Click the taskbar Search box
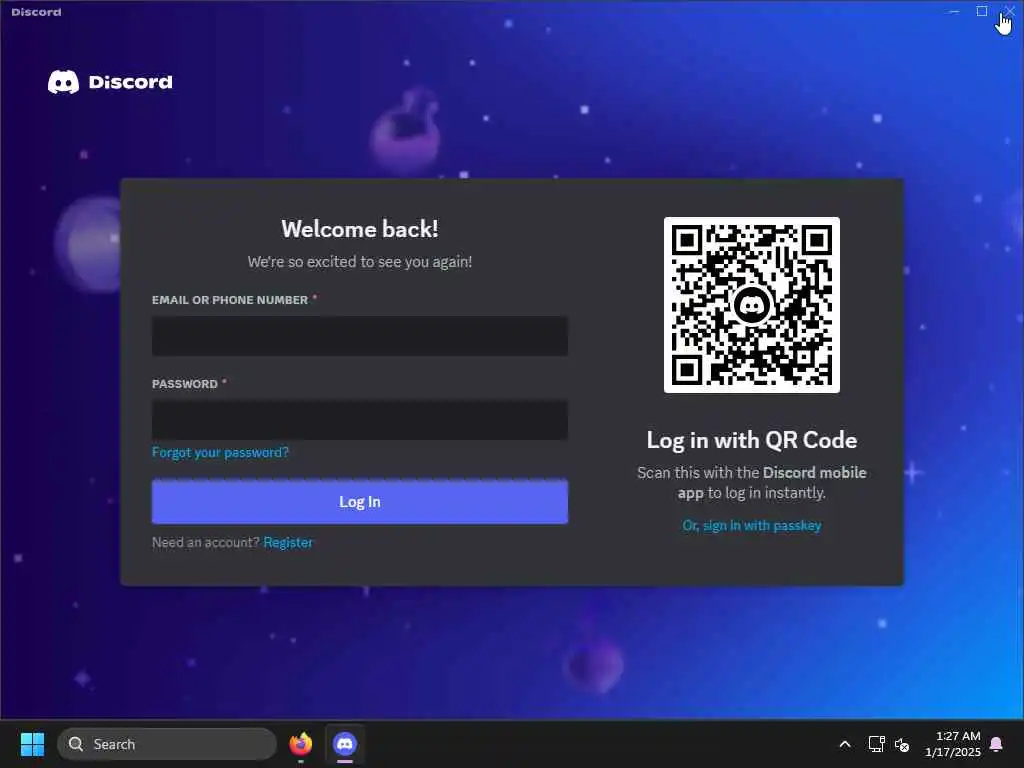 167,744
